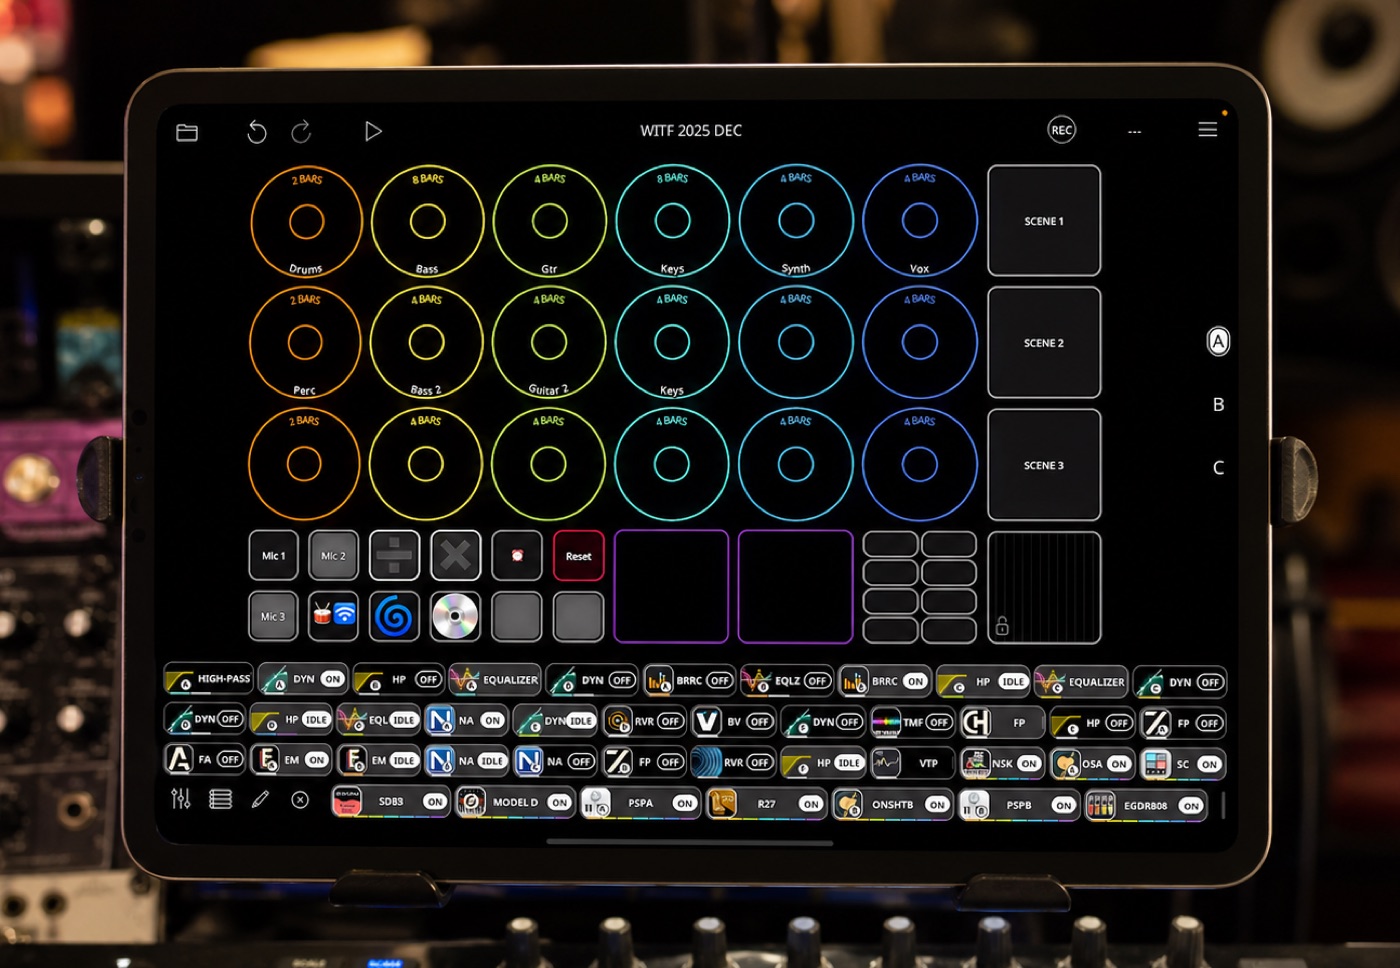Trigger the Drums loop donut
The width and height of the screenshot is (1400, 968).
pos(306,221)
